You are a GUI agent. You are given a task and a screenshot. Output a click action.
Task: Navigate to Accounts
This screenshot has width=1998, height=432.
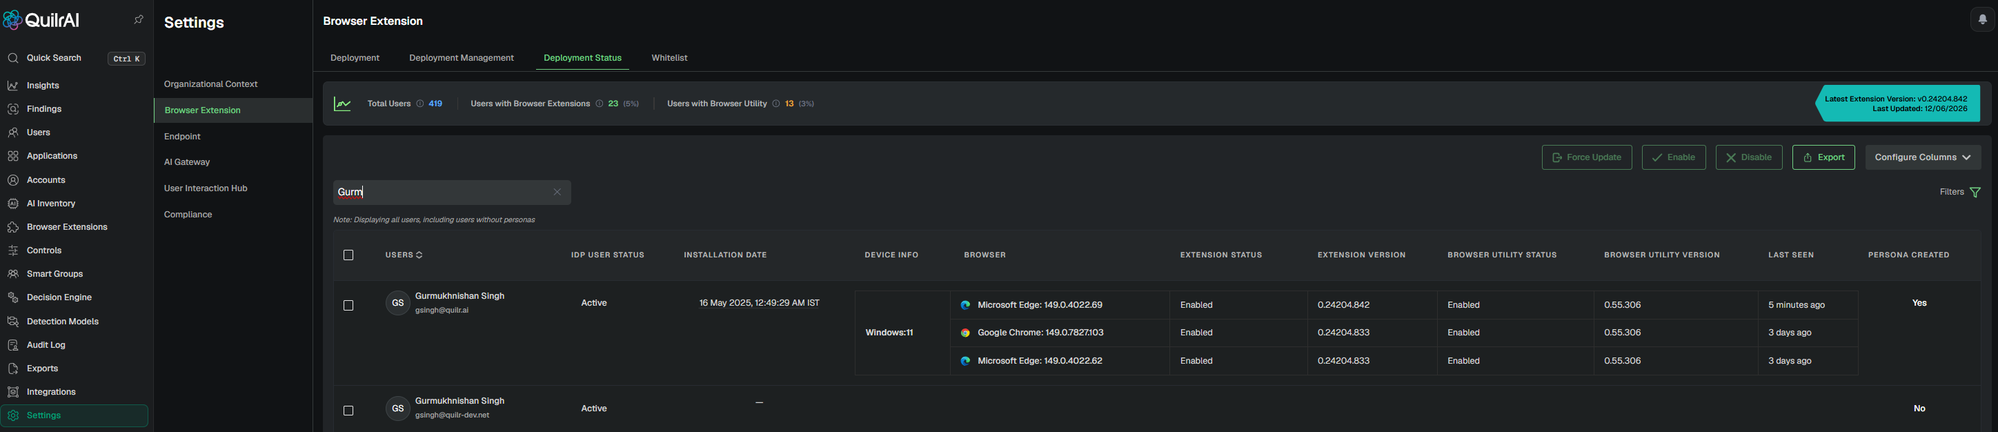tap(46, 180)
